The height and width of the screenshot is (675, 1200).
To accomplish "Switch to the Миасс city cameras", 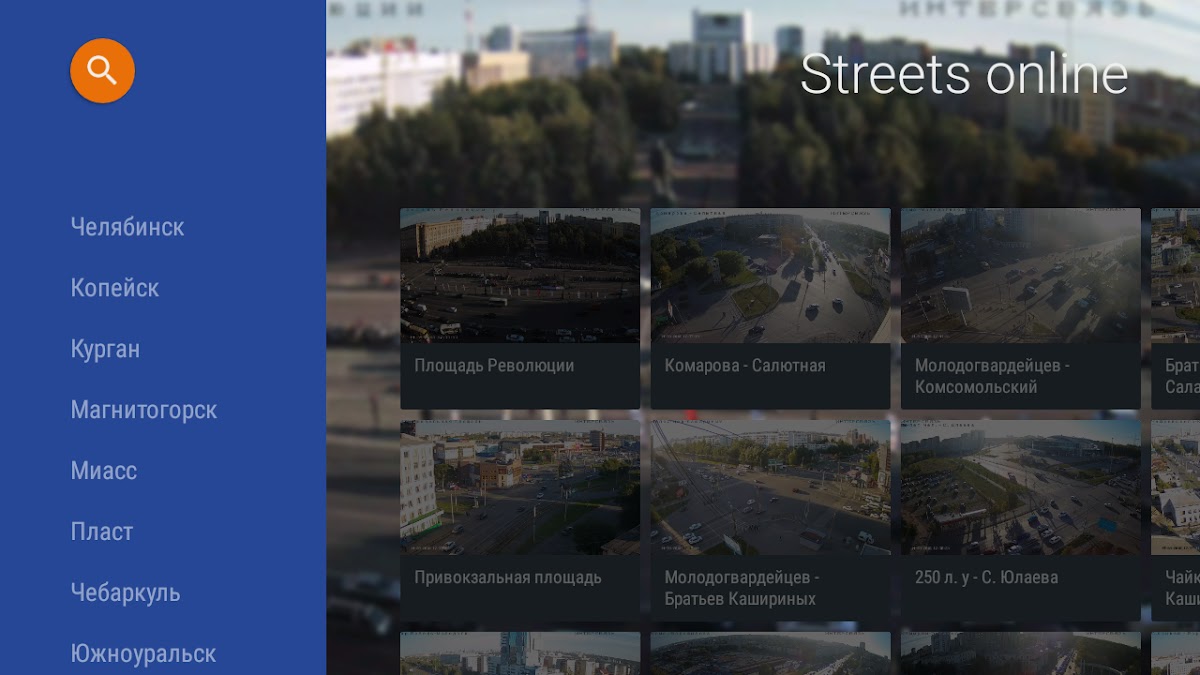I will tap(104, 471).
